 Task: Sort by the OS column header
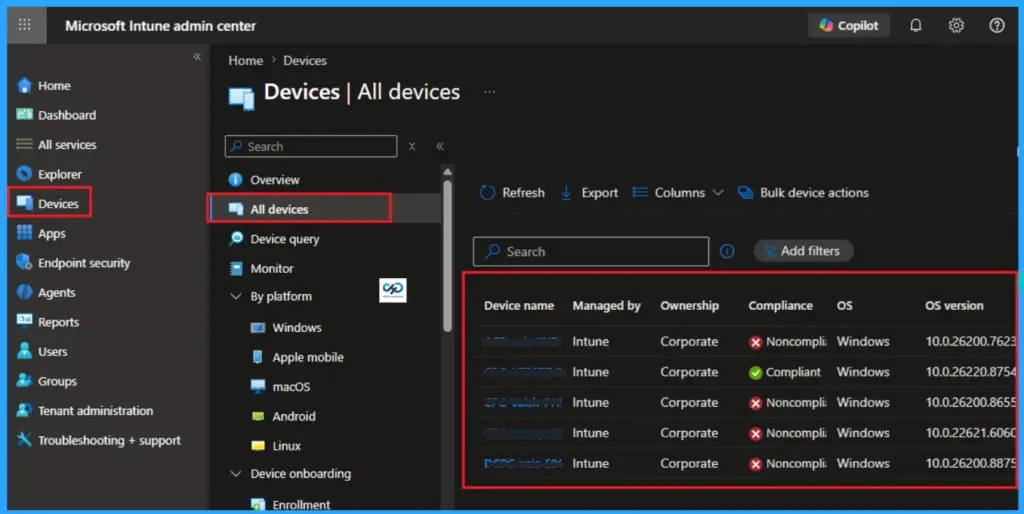[844, 306]
